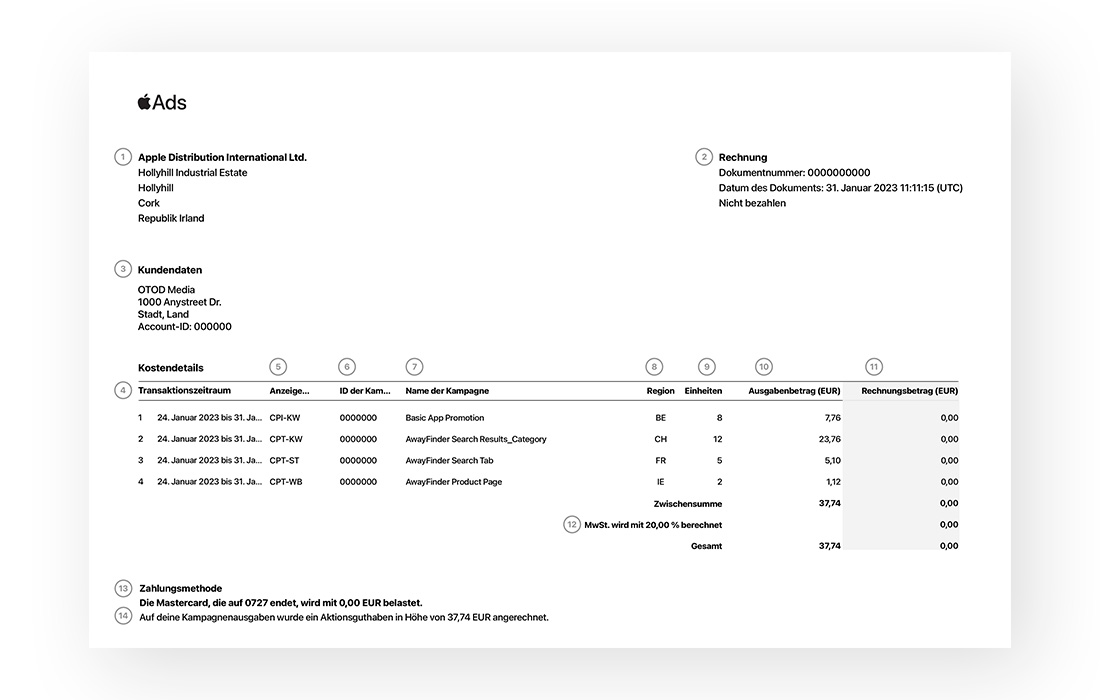Click the AwayFinder Search Tab campaign name
This screenshot has height=700, width=1100.
tap(449, 461)
